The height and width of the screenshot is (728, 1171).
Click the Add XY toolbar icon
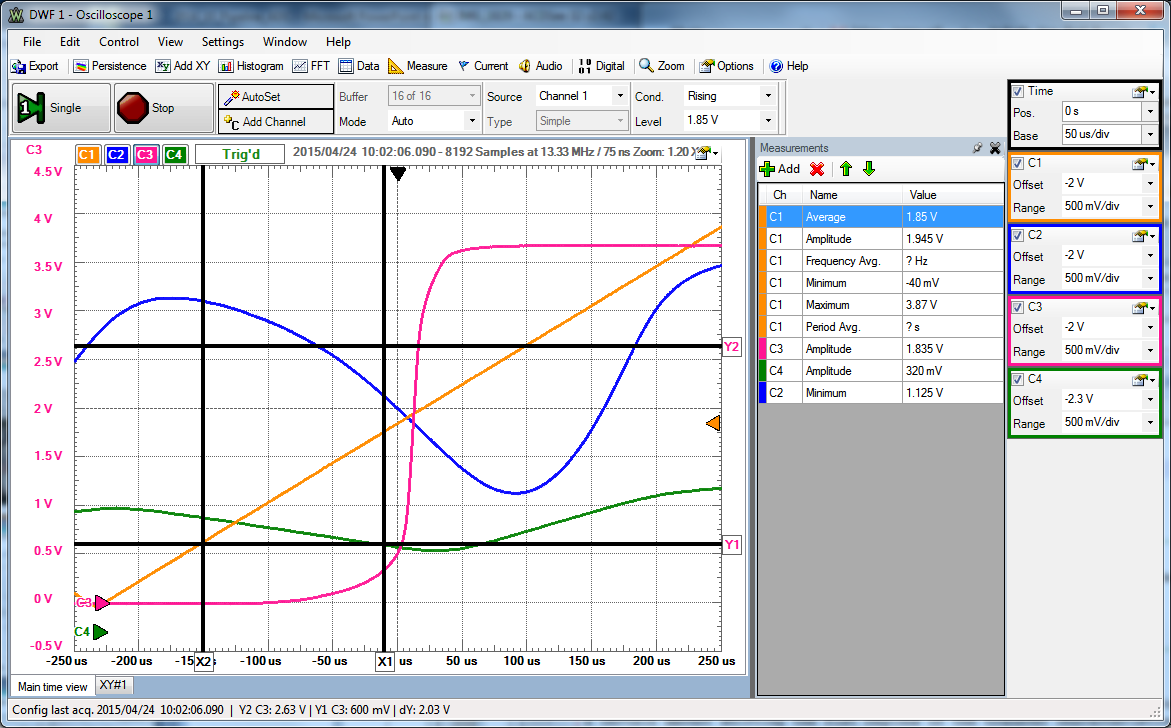pos(182,66)
